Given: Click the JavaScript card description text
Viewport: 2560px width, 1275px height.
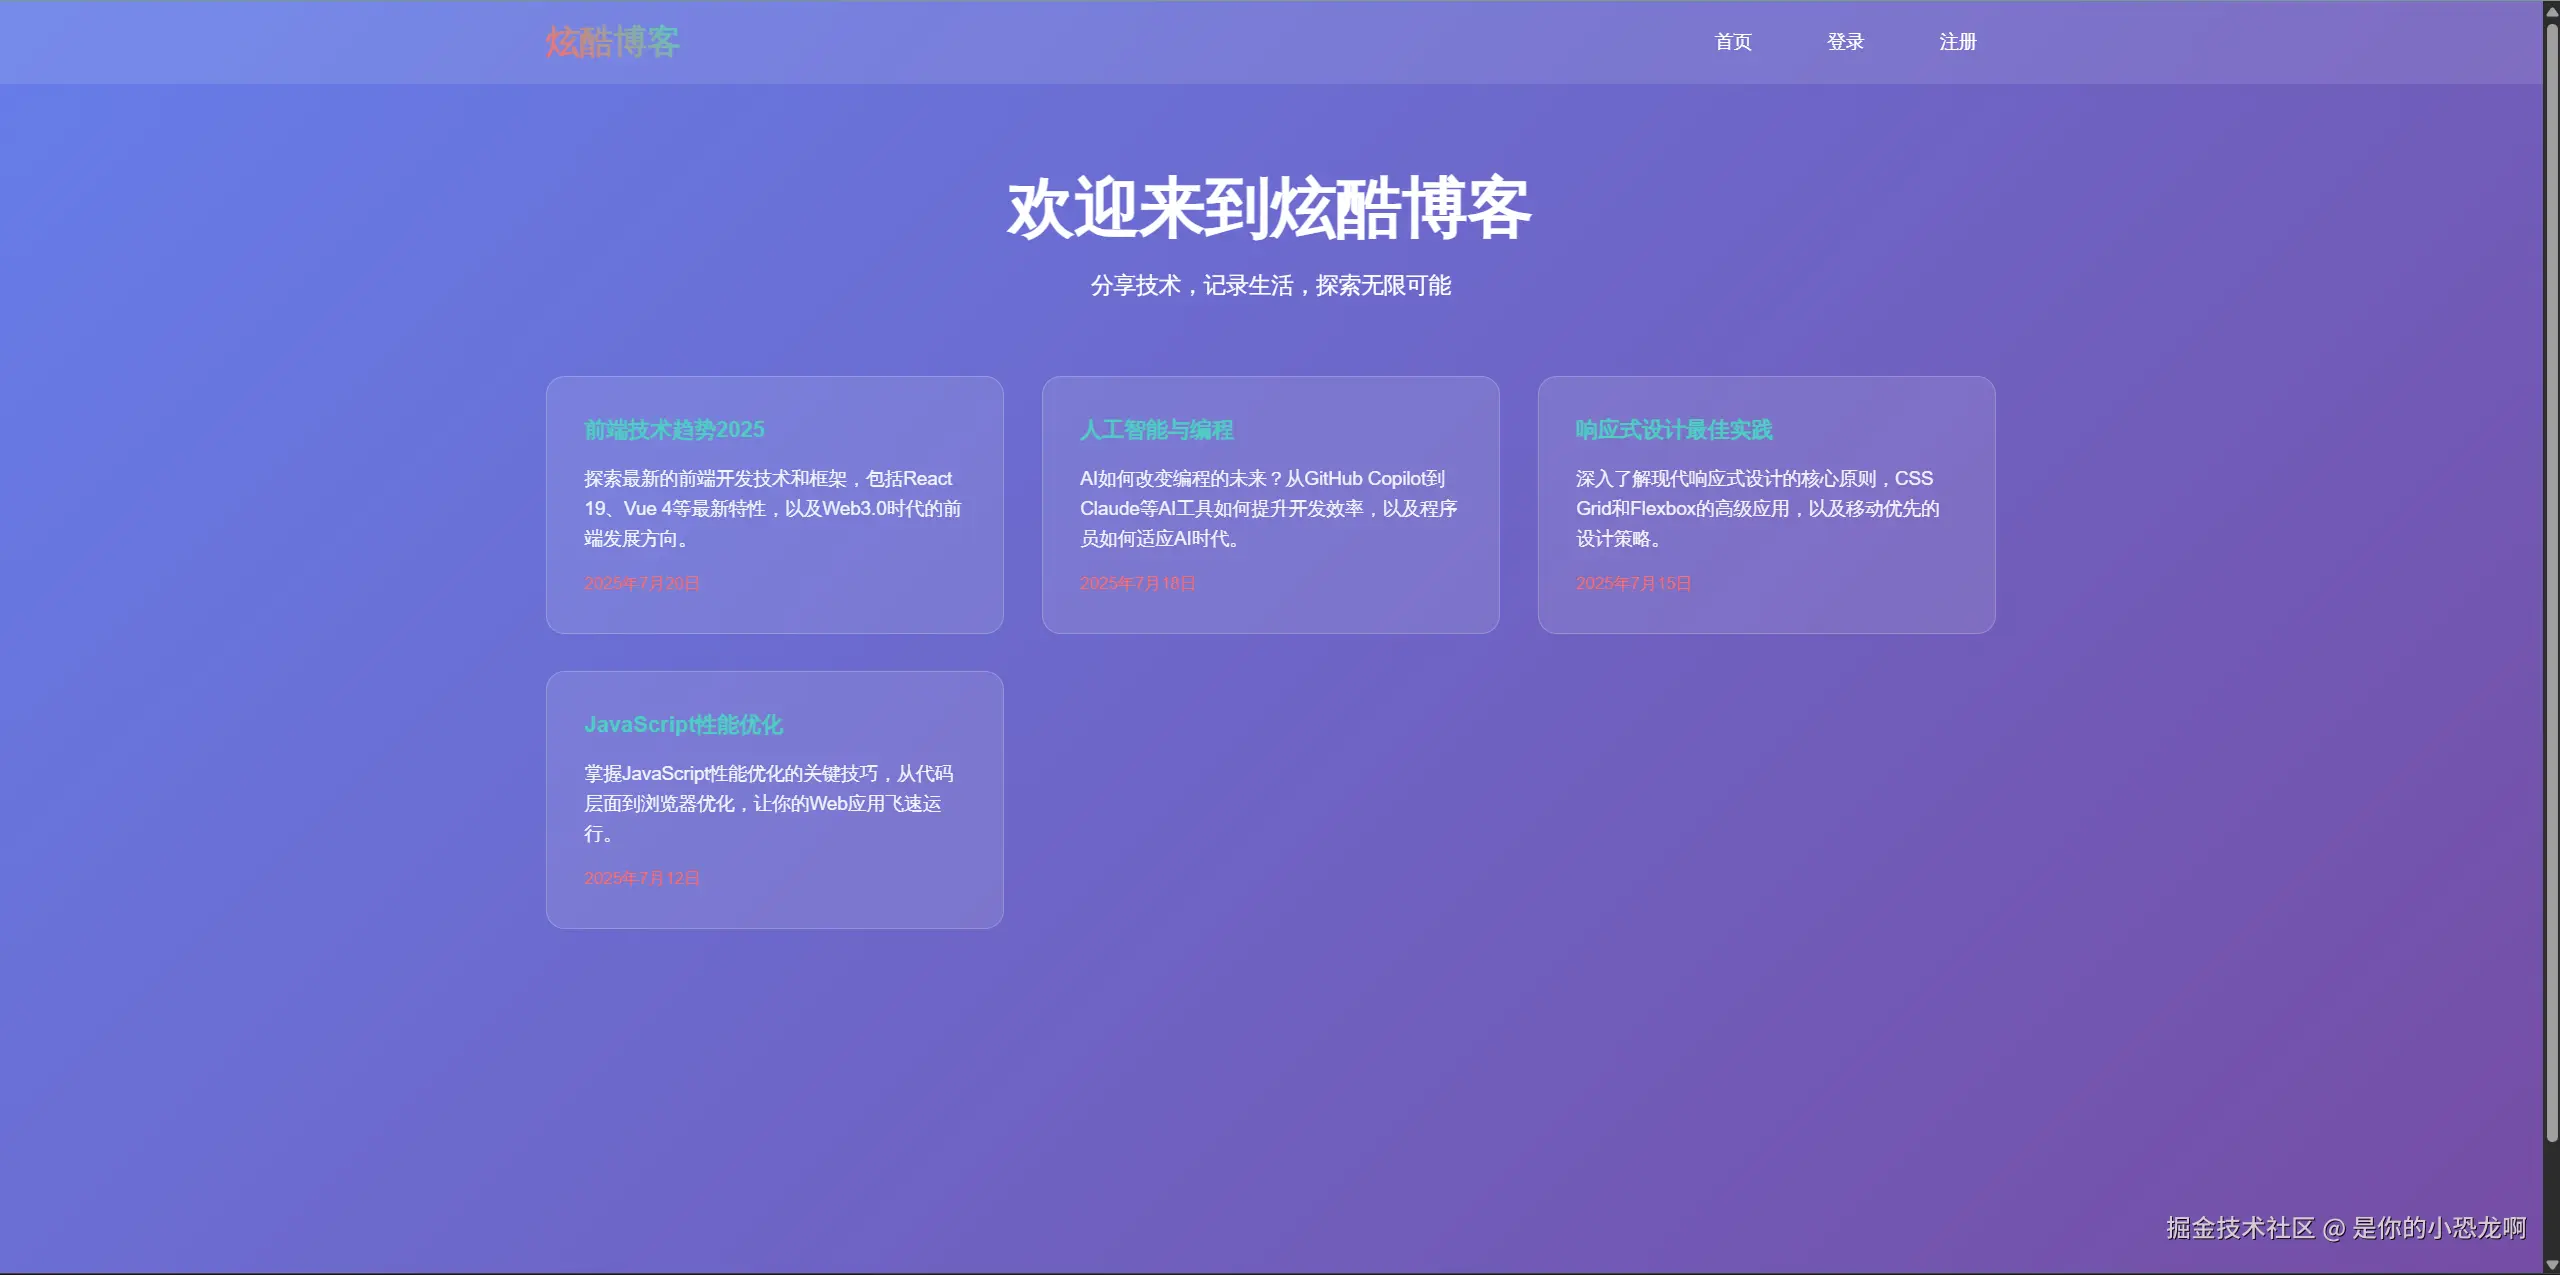Looking at the screenshot, I should coord(768,803).
